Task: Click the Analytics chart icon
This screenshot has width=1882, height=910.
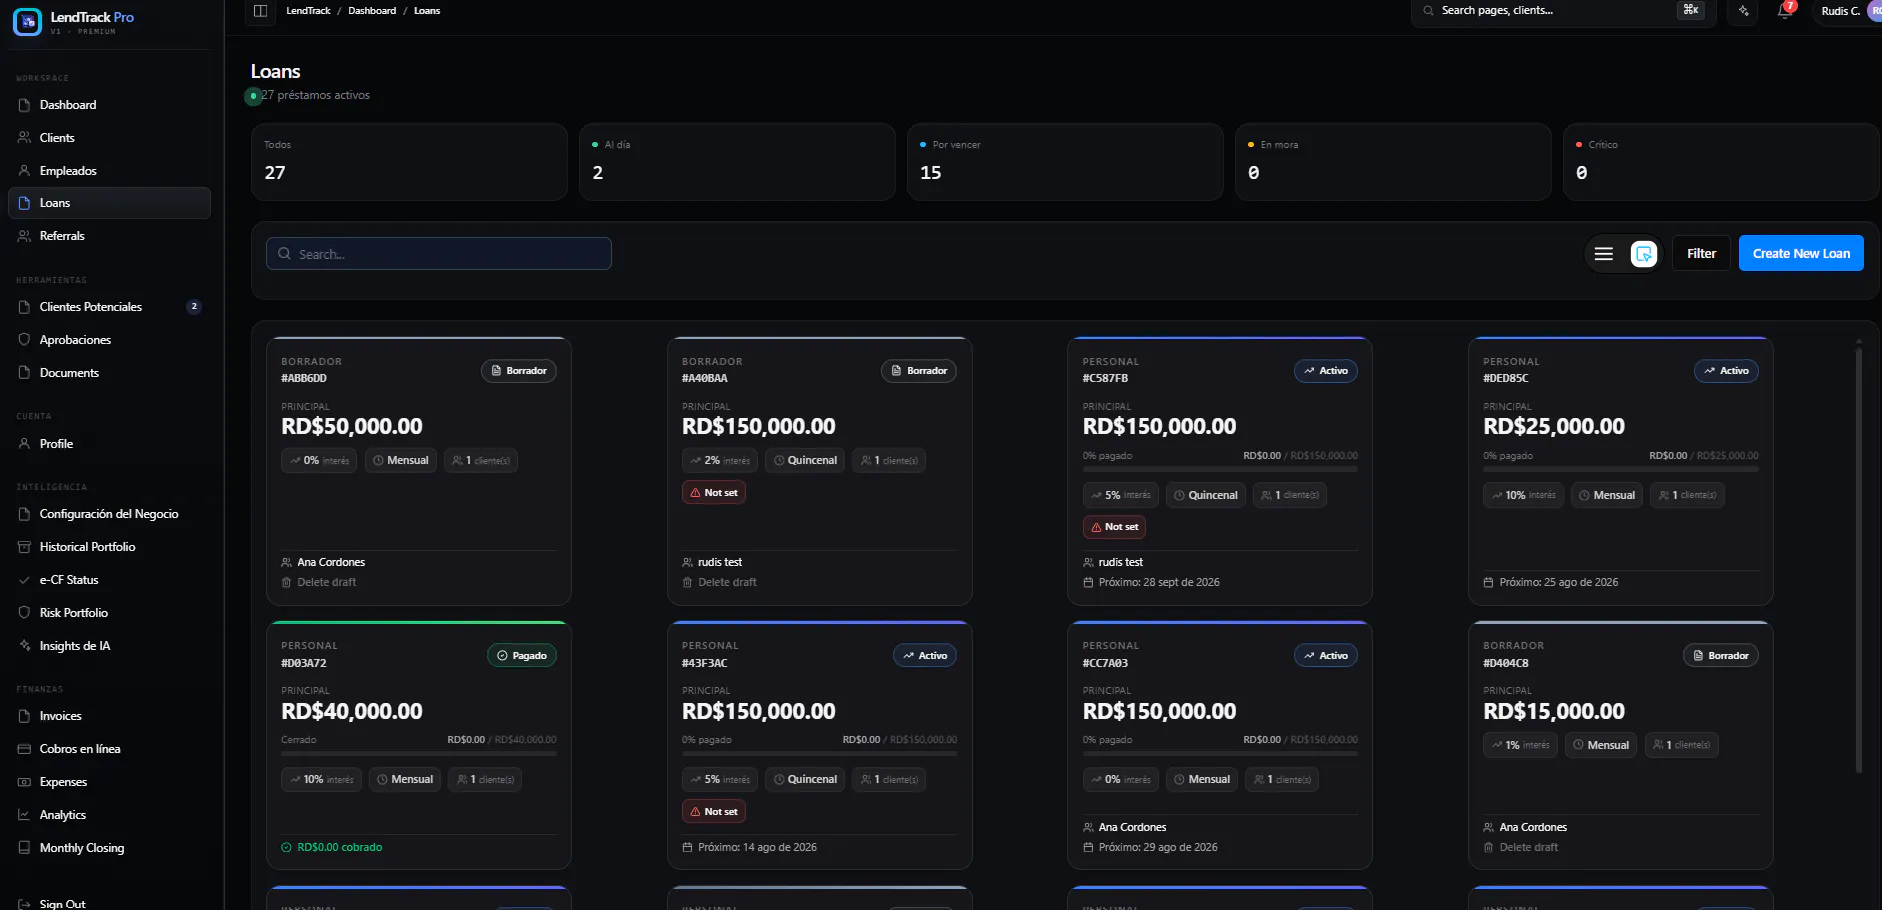Action: point(24,815)
